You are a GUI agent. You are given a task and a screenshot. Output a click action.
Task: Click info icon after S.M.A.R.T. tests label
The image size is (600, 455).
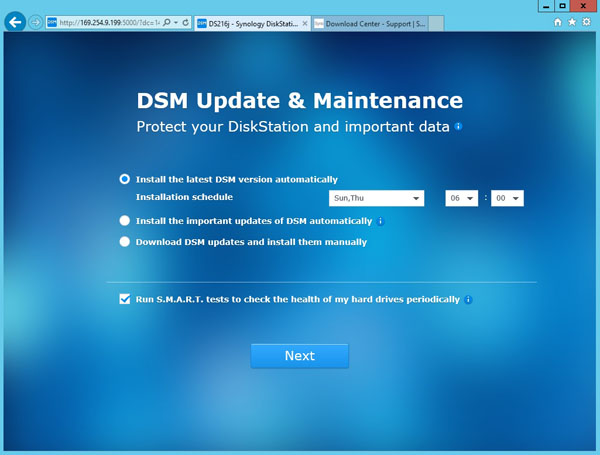coord(468,300)
